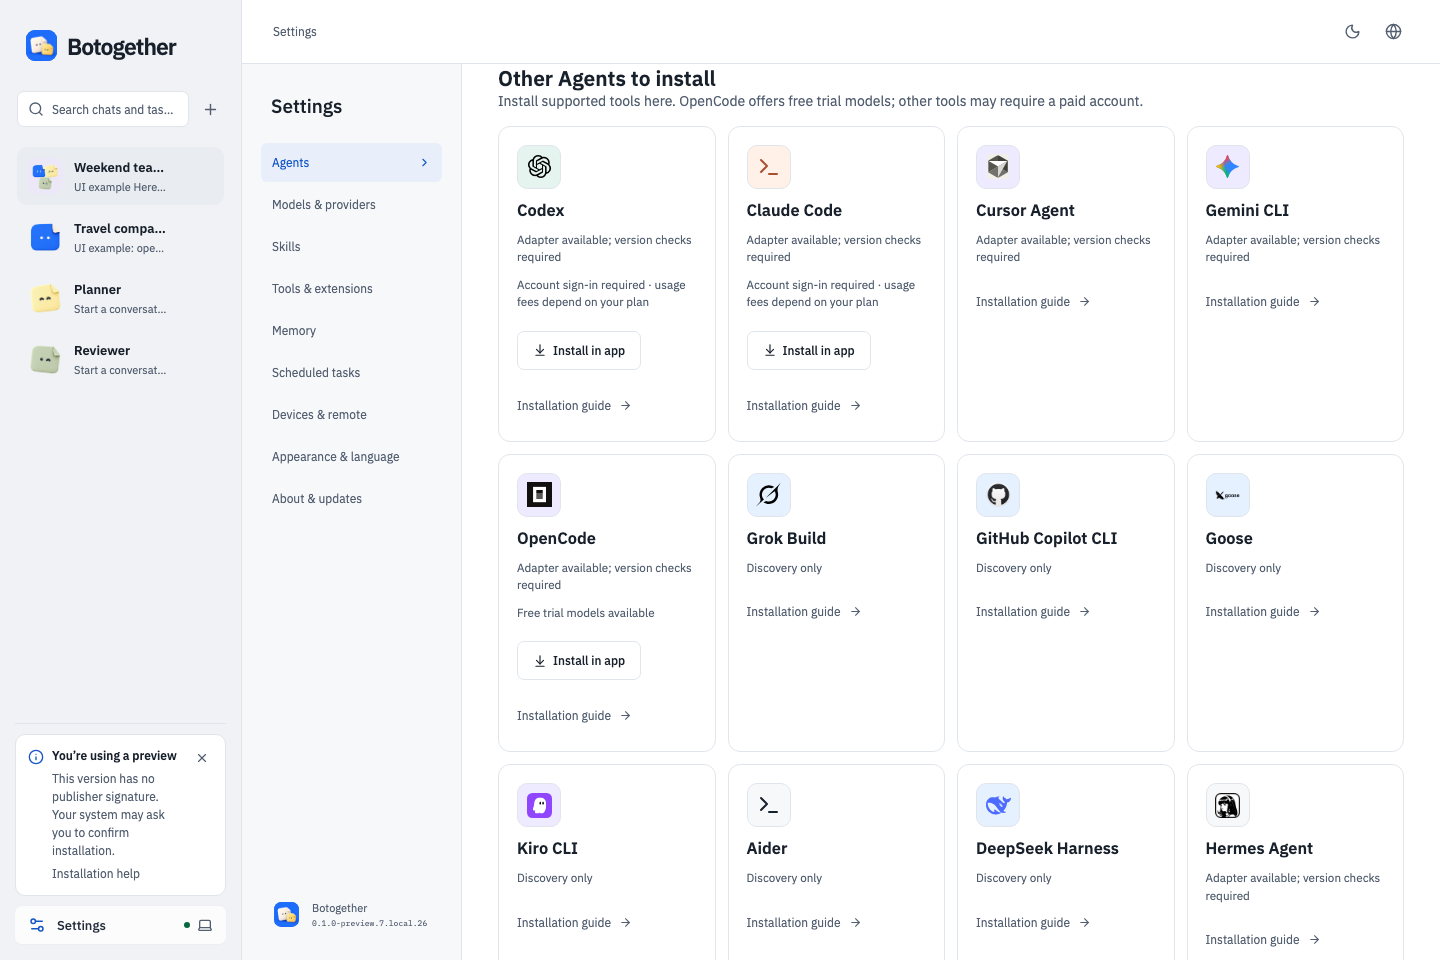This screenshot has width=1440, height=960.
Task: Expand the Agents chevron in settings
Action: tap(424, 163)
